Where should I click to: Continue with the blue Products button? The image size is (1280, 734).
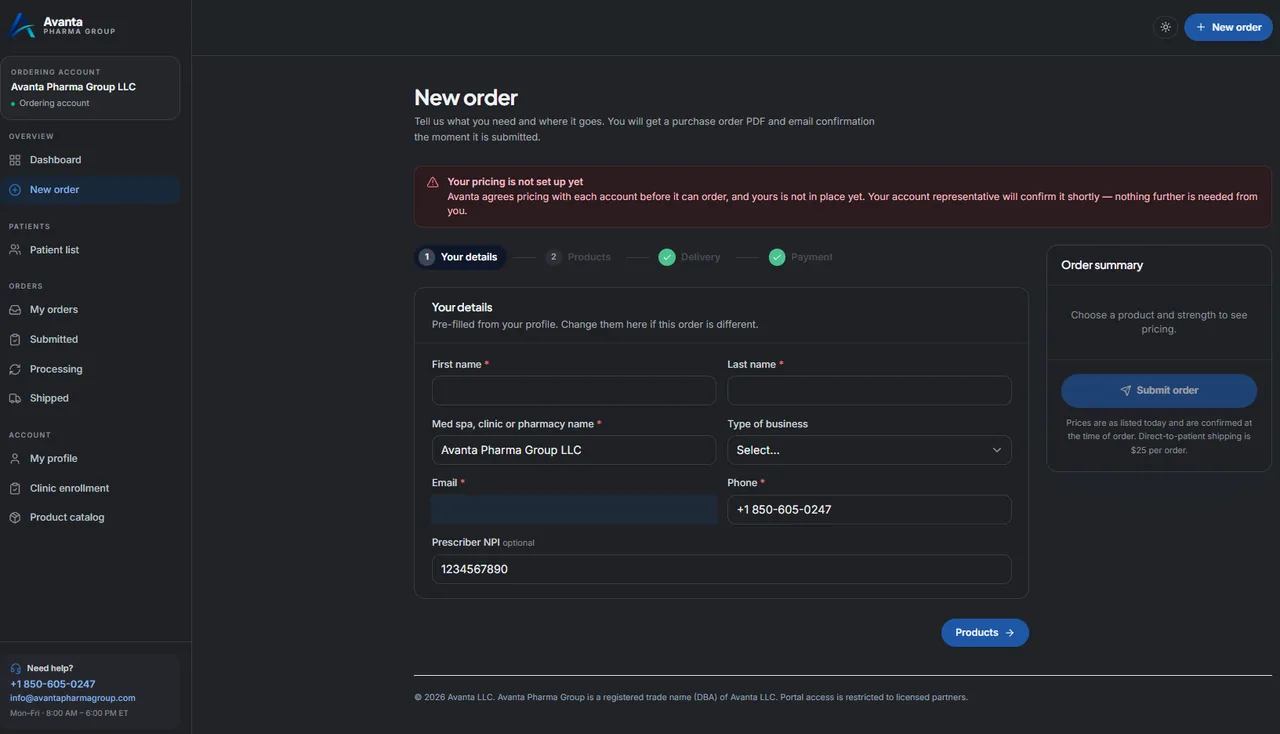point(985,633)
